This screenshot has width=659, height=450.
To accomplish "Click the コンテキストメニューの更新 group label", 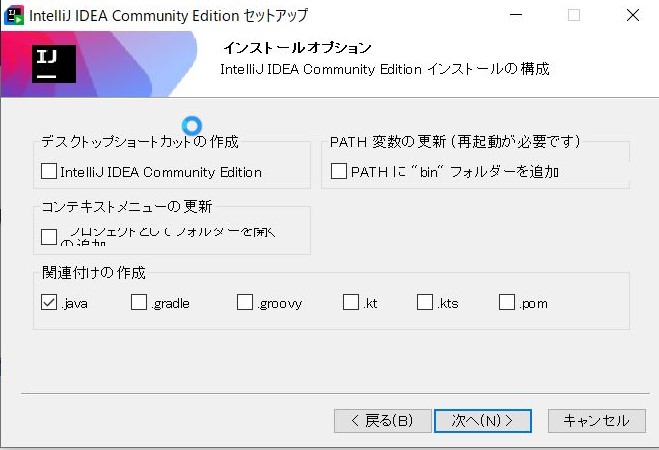I will [127, 206].
